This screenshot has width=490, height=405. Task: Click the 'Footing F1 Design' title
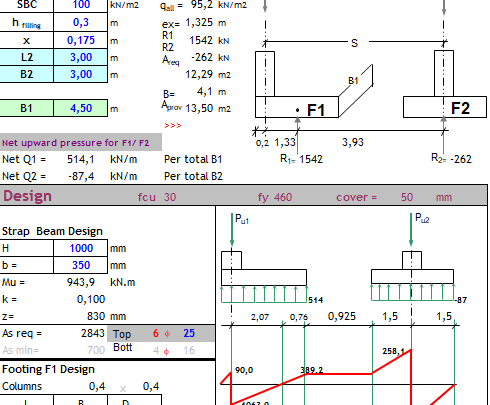tap(48, 369)
